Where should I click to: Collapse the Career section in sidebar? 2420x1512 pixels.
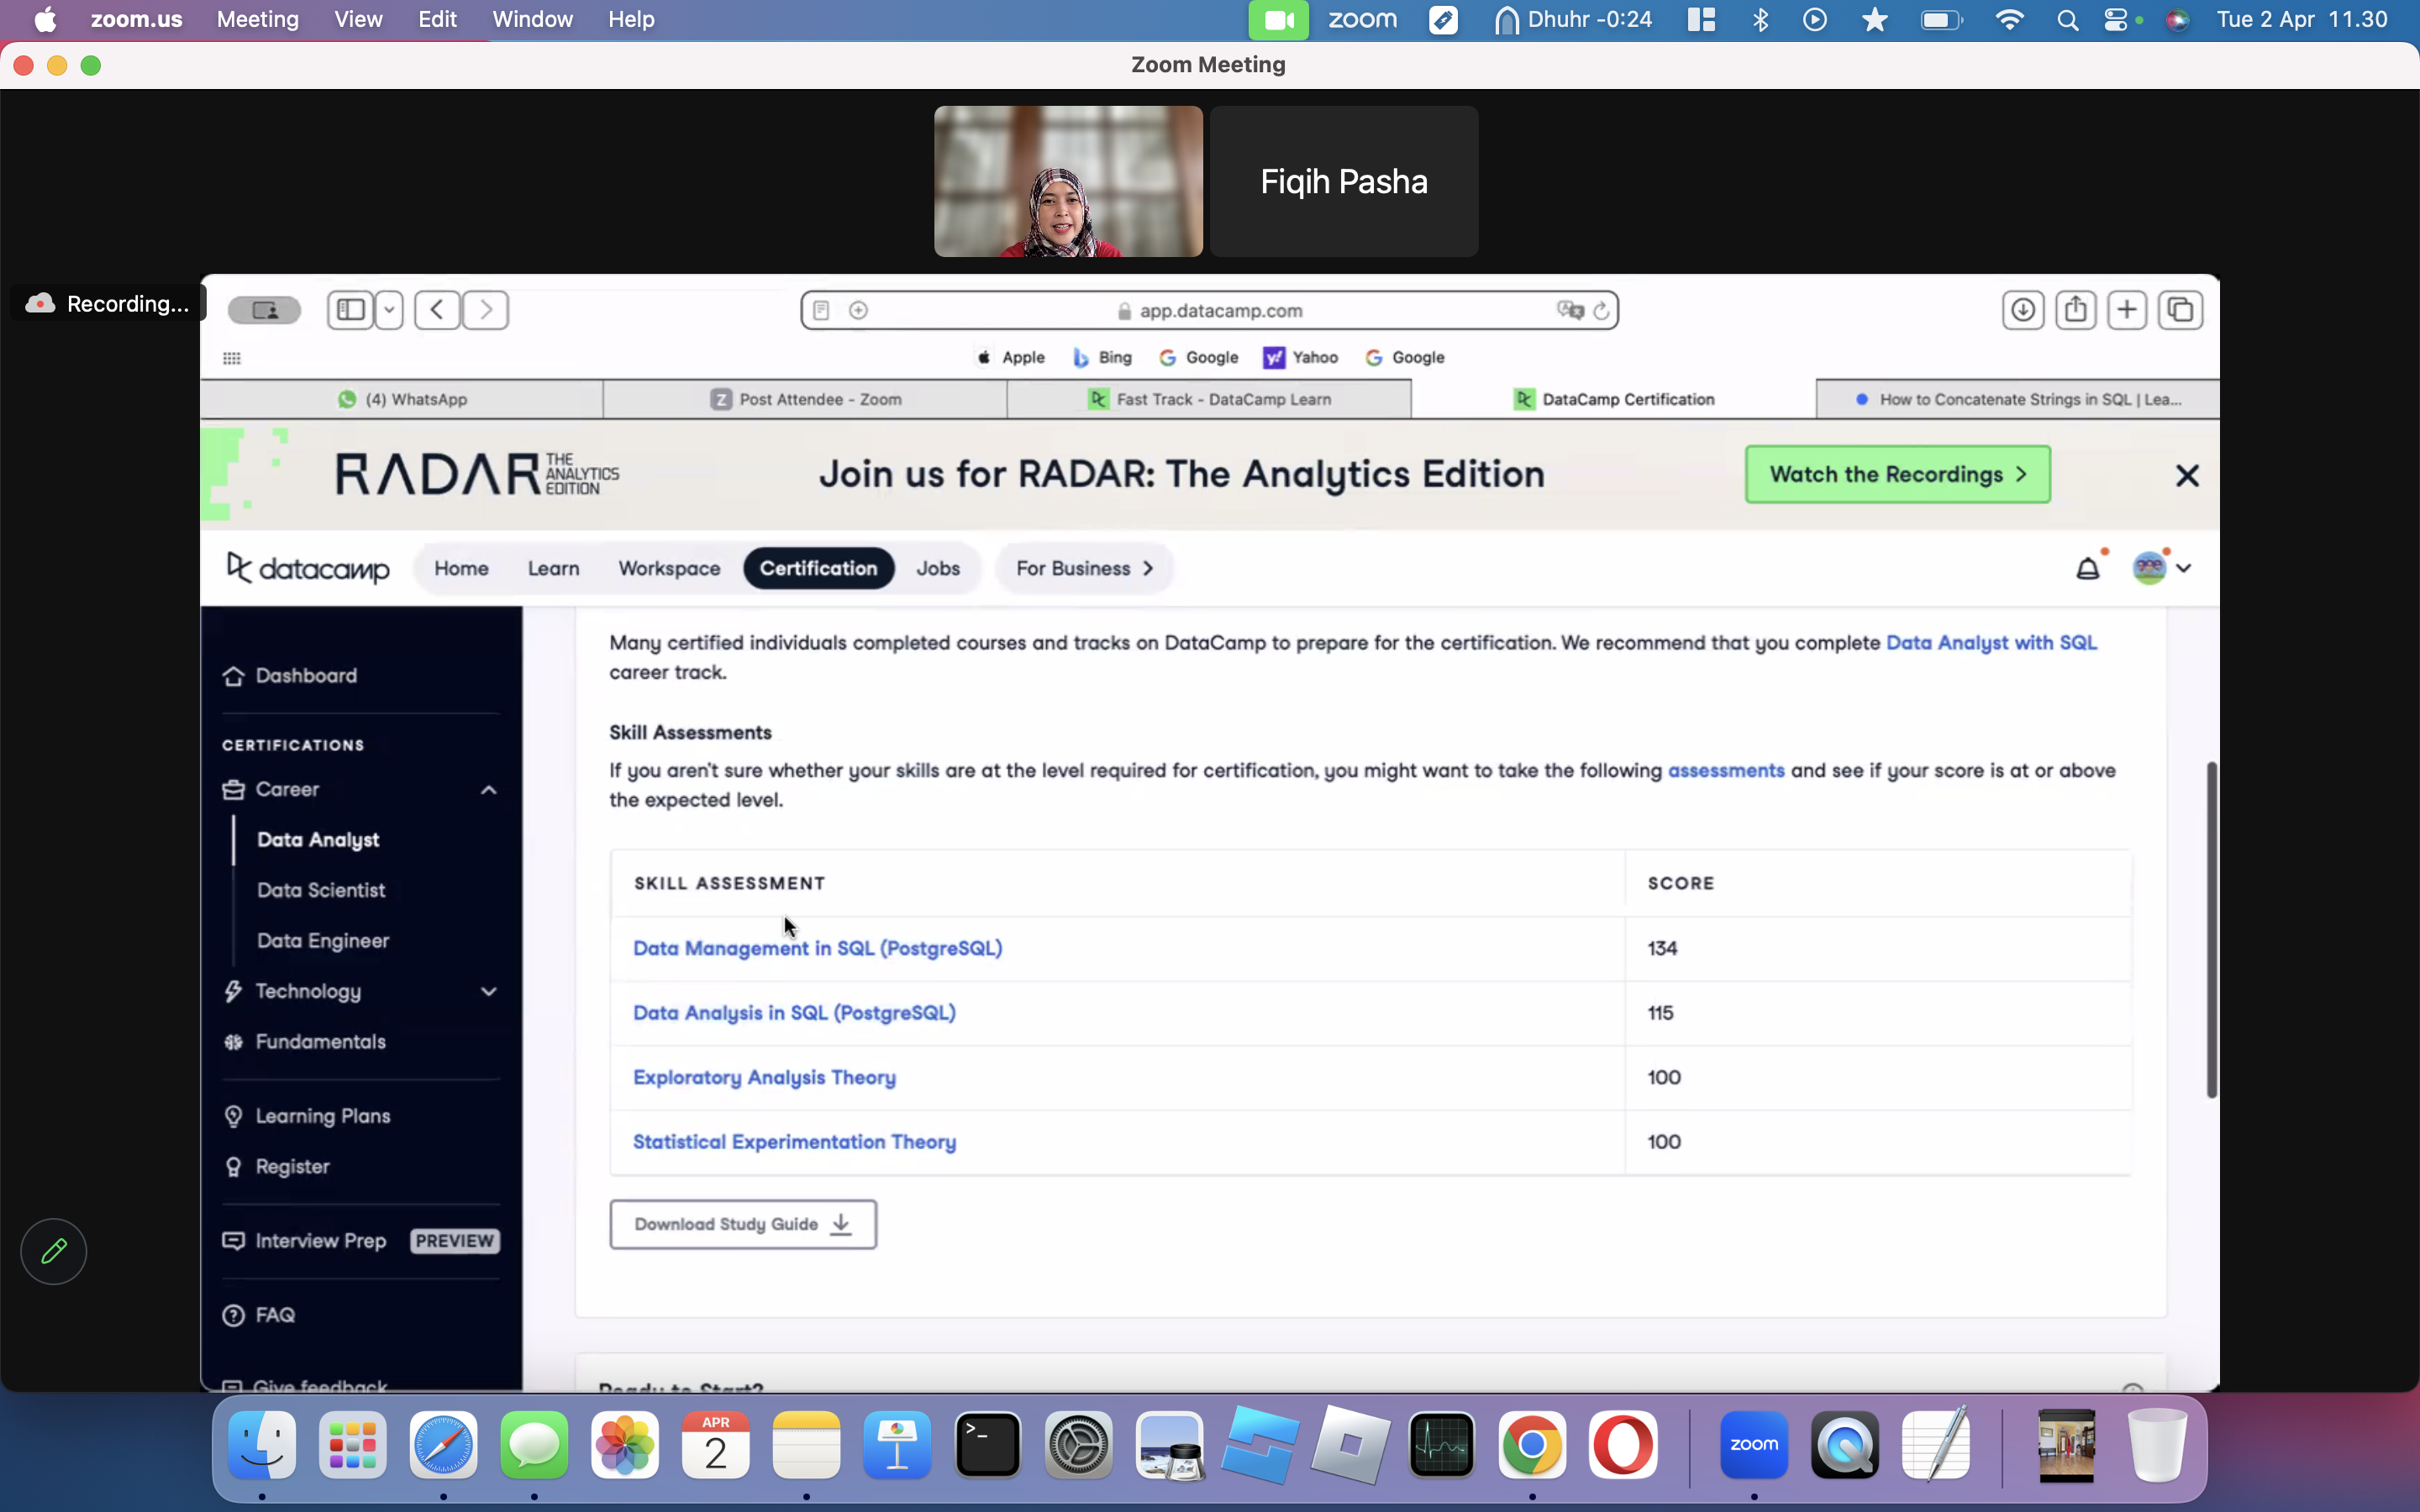pyautogui.click(x=488, y=790)
